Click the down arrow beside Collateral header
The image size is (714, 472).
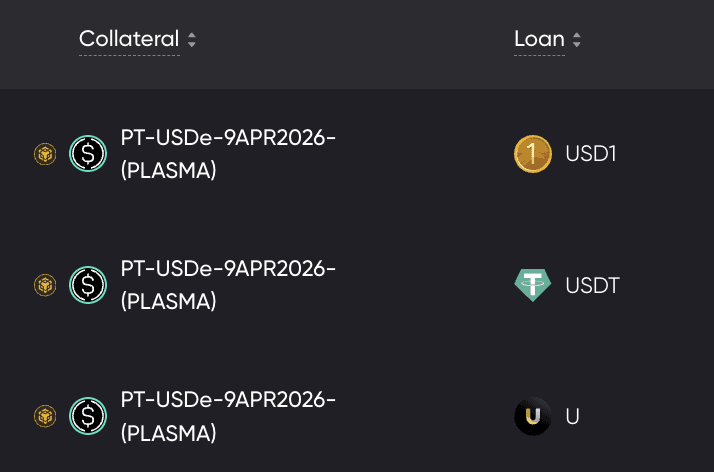click(x=192, y=45)
